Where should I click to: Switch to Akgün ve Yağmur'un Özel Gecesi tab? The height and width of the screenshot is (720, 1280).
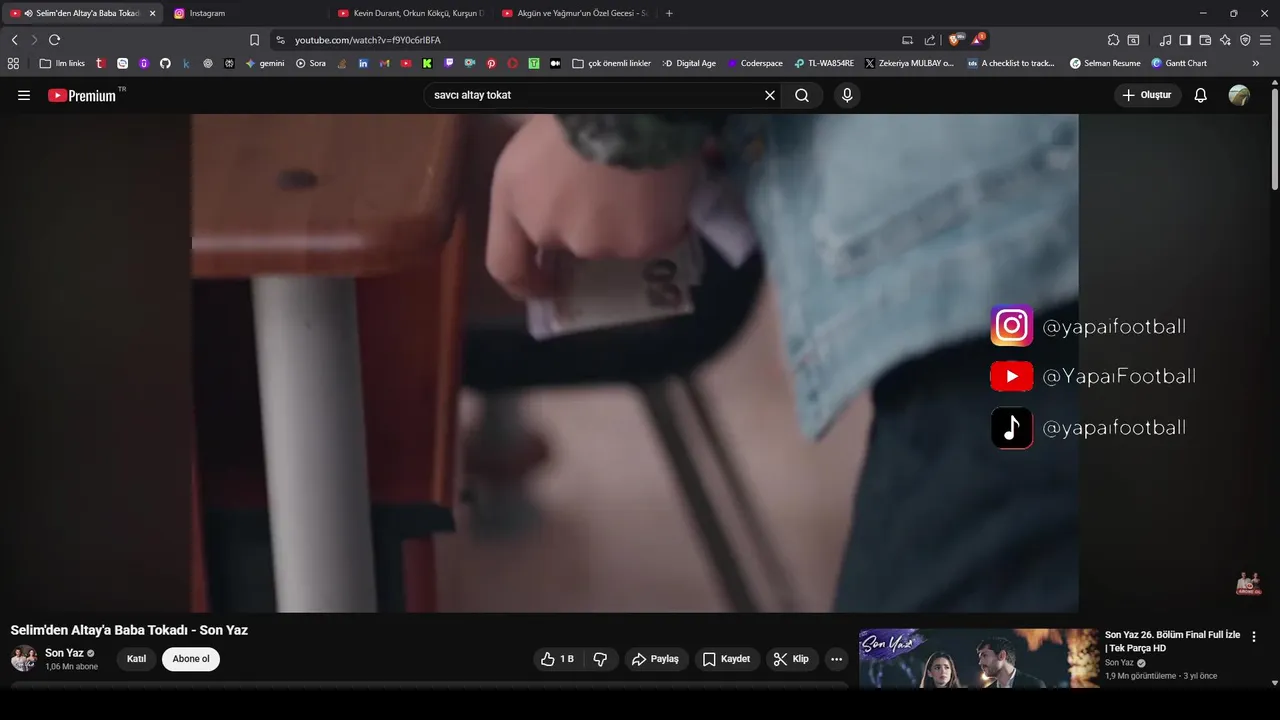coord(575,13)
